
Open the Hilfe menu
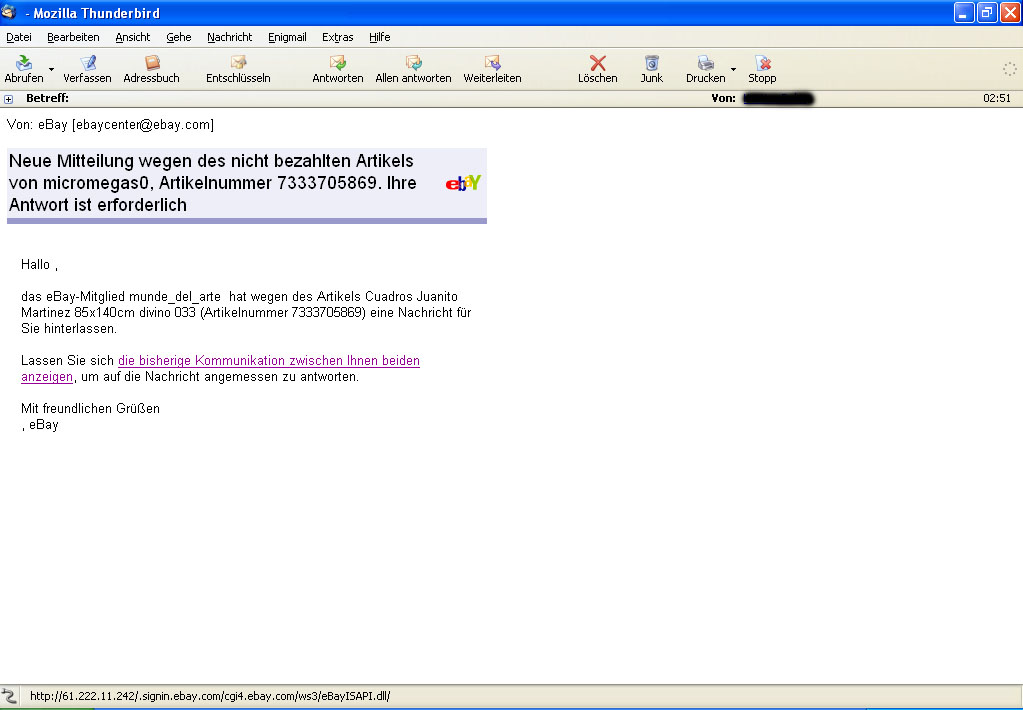click(380, 37)
